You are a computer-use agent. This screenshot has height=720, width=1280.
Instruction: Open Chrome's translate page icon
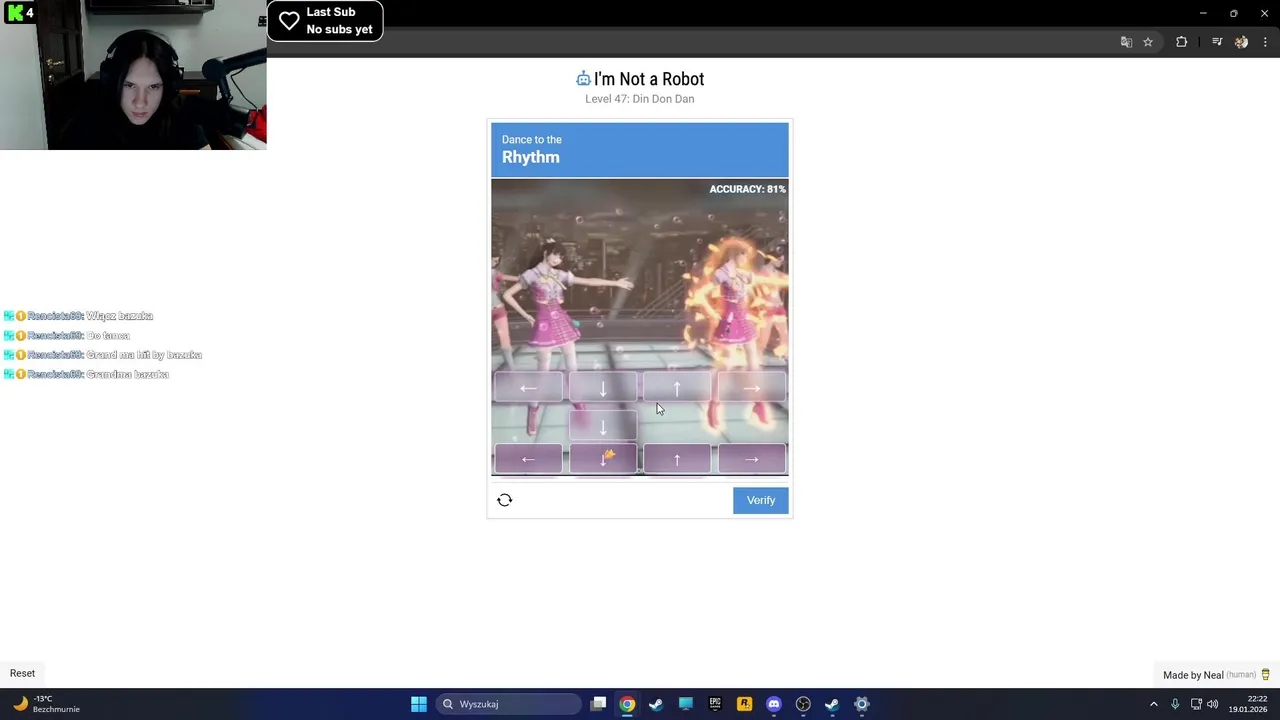(1126, 42)
